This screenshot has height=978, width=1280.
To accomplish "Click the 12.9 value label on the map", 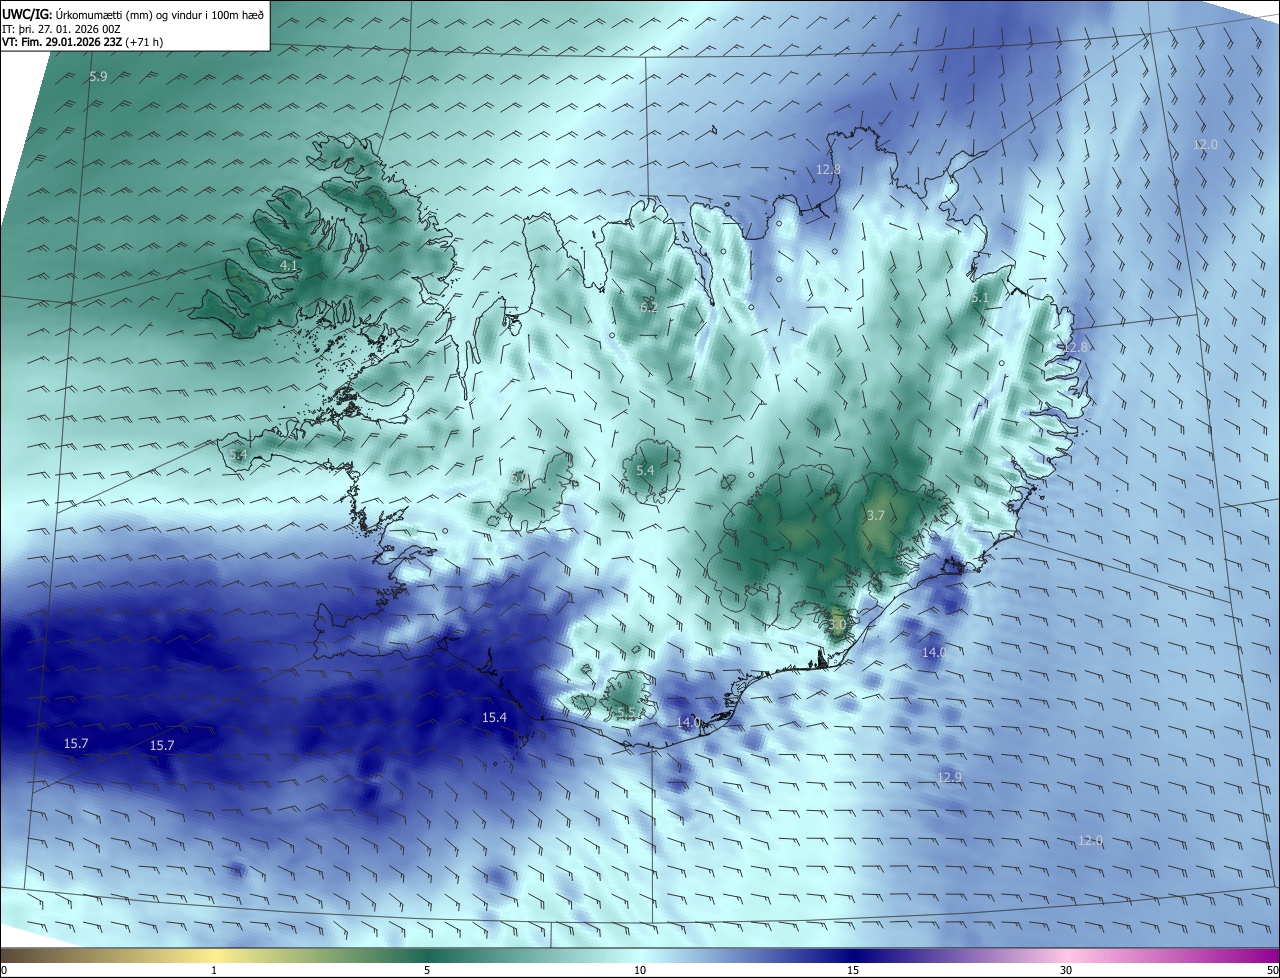I will click(950, 777).
